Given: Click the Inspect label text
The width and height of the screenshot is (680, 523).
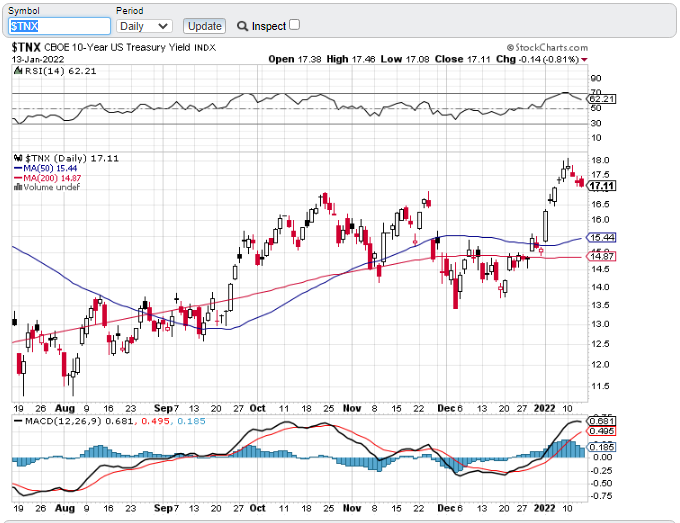Looking at the screenshot, I should pyautogui.click(x=269, y=26).
